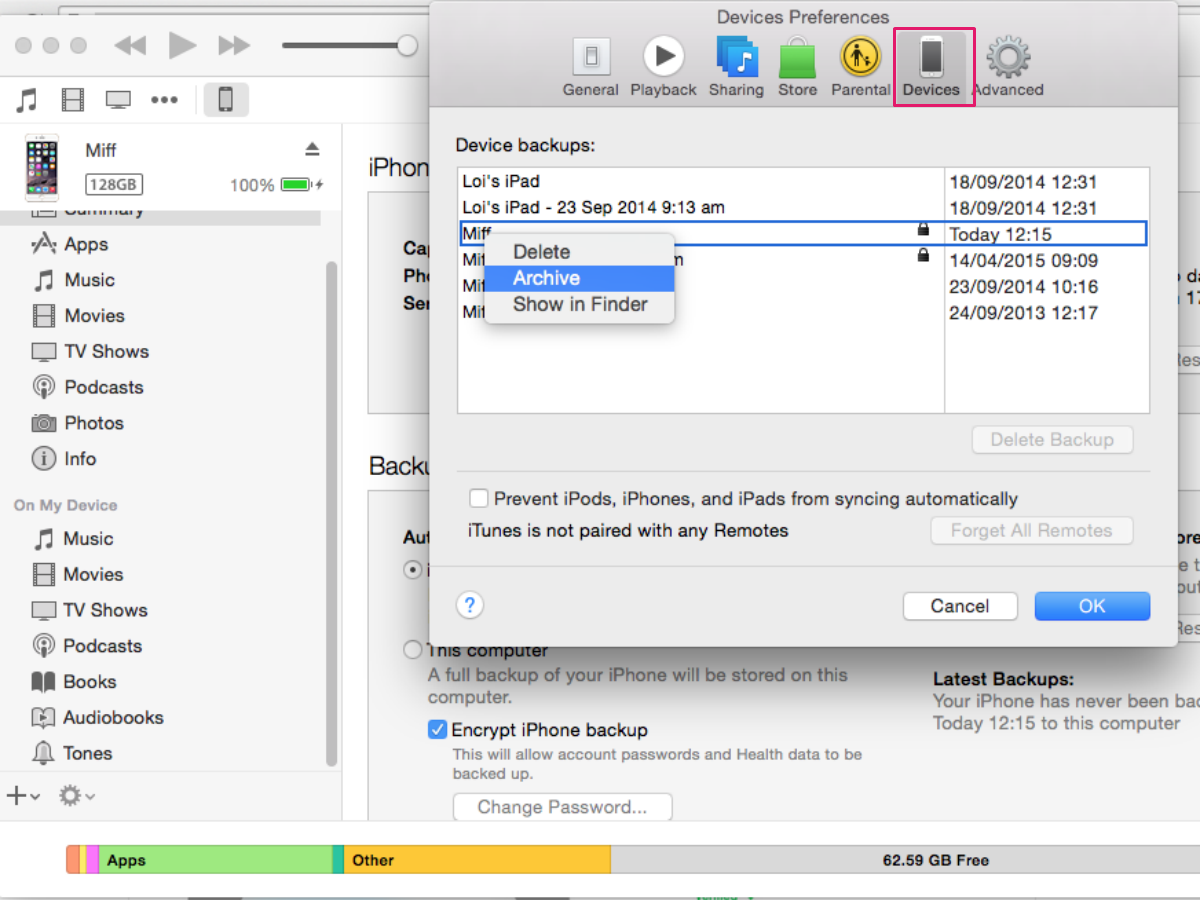Switch to the Sharing preferences tab
This screenshot has height=900, width=1200.
736,66
